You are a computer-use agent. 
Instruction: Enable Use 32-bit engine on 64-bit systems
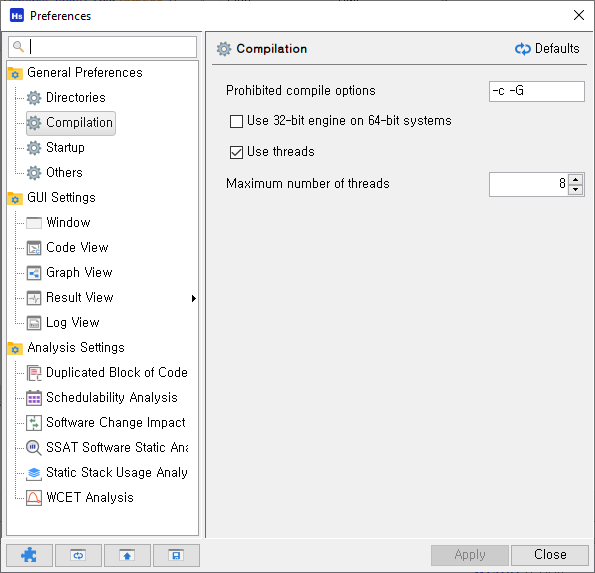[x=236, y=121]
